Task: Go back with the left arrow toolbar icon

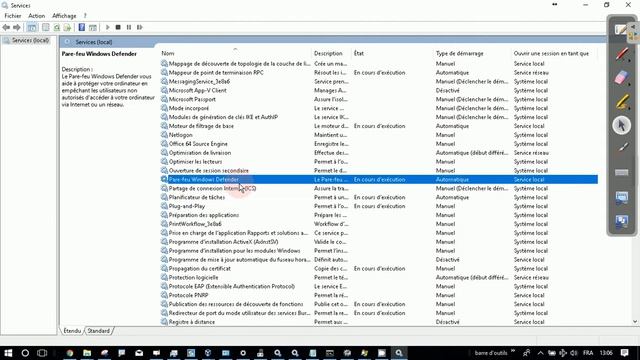Action: (x=6, y=27)
